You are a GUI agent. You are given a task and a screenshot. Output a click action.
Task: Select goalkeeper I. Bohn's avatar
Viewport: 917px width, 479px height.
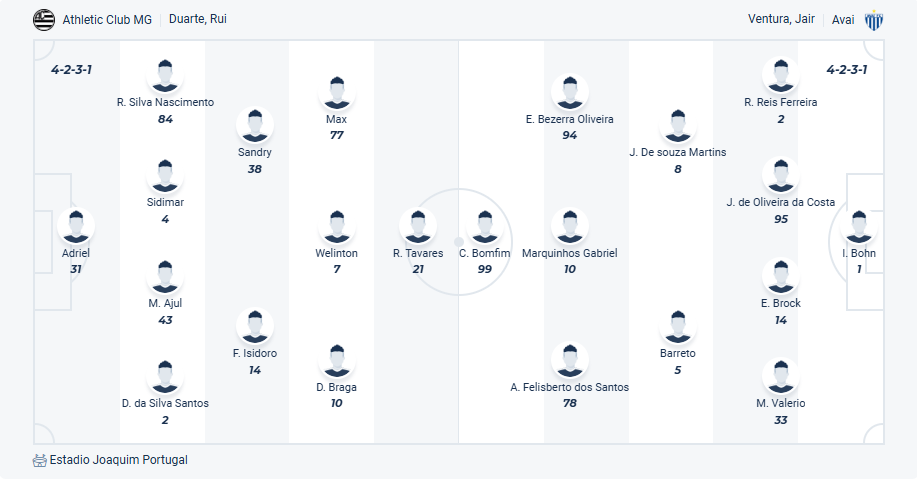[859, 226]
